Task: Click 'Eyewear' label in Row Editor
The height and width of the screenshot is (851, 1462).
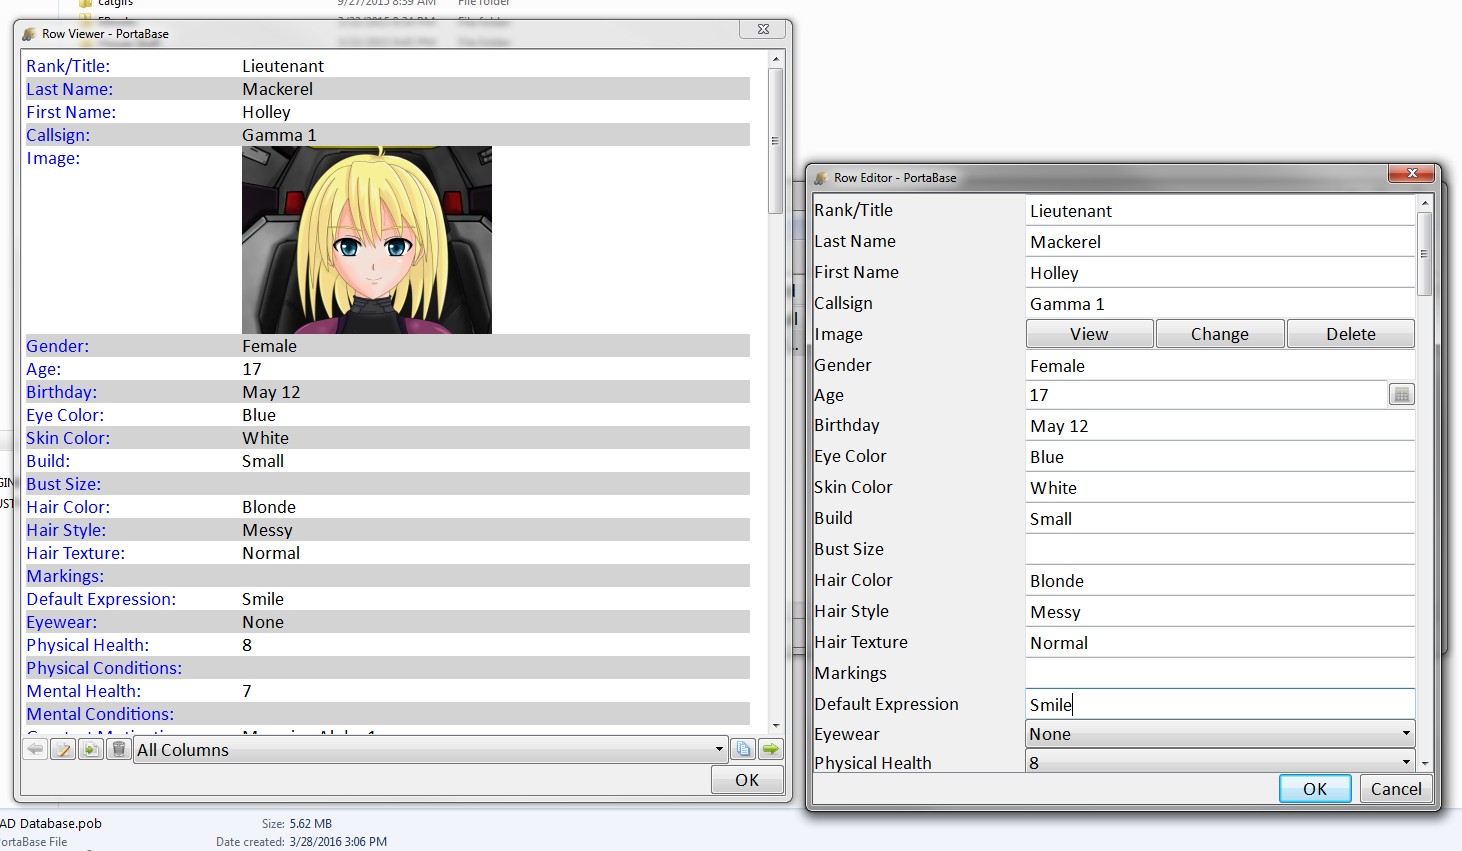Action: tap(847, 734)
